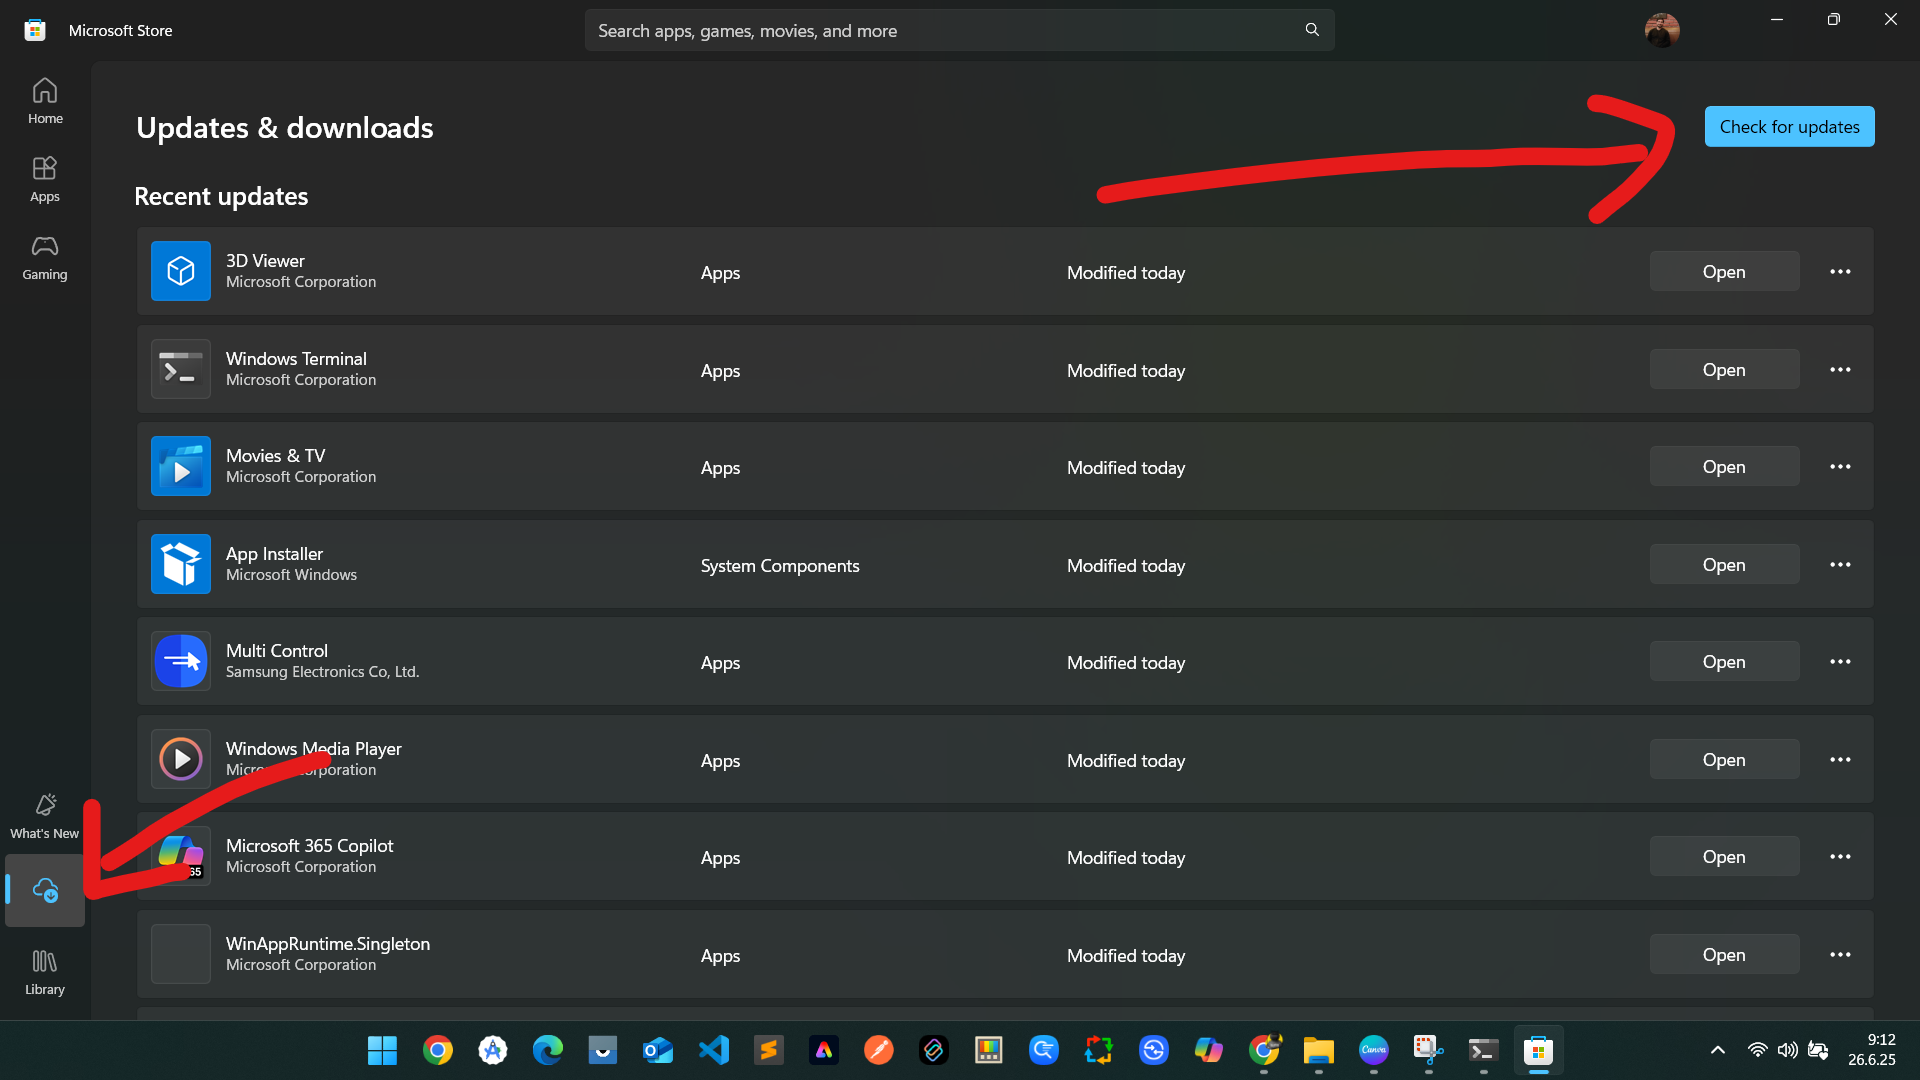The image size is (1920, 1080).
Task: Click the Multi Control app icon
Action: point(180,661)
